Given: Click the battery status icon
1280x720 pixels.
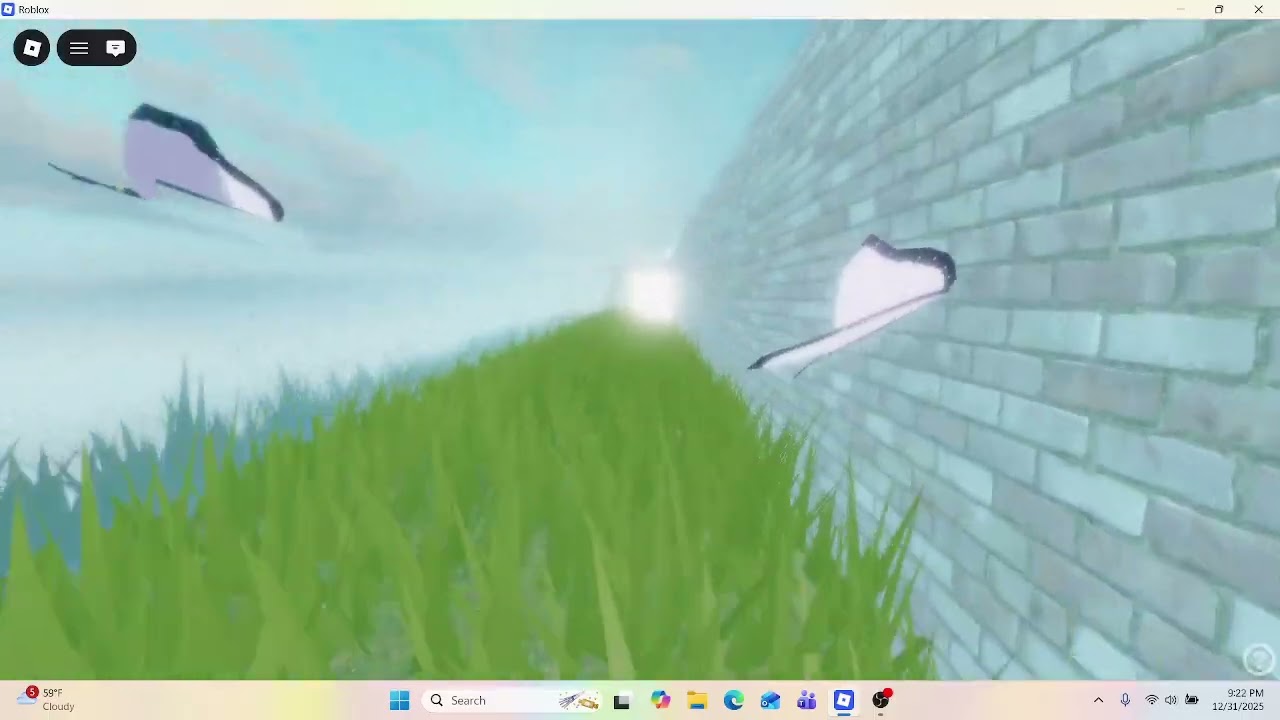Looking at the screenshot, I should [x=1191, y=700].
